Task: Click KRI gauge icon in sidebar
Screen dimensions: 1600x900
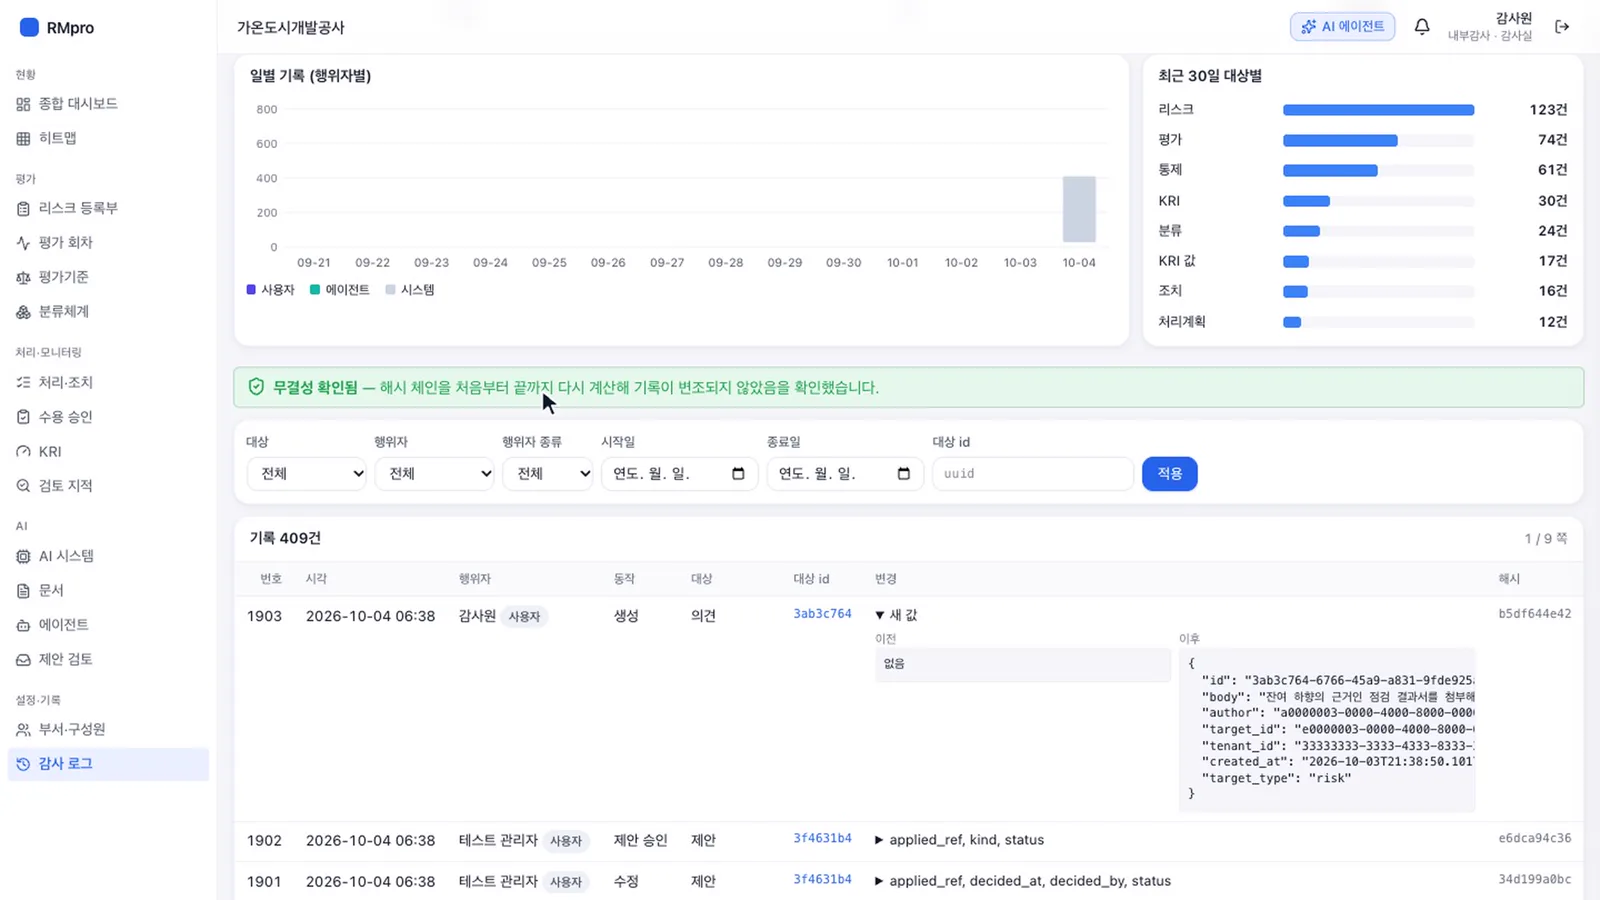Action: (x=23, y=452)
